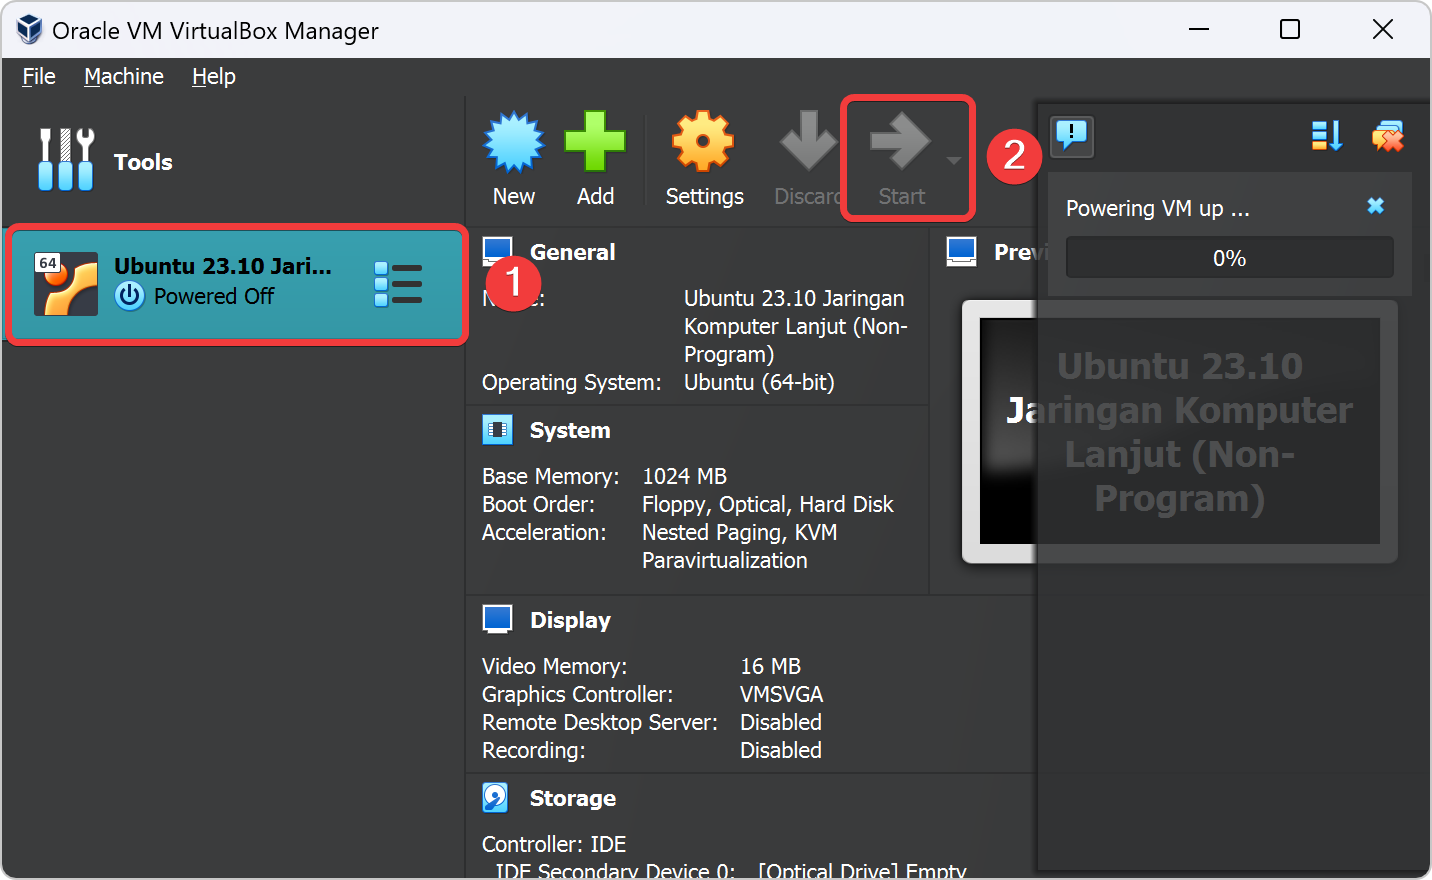
Task: Select the Tools entry in sidebar
Action: point(234,161)
